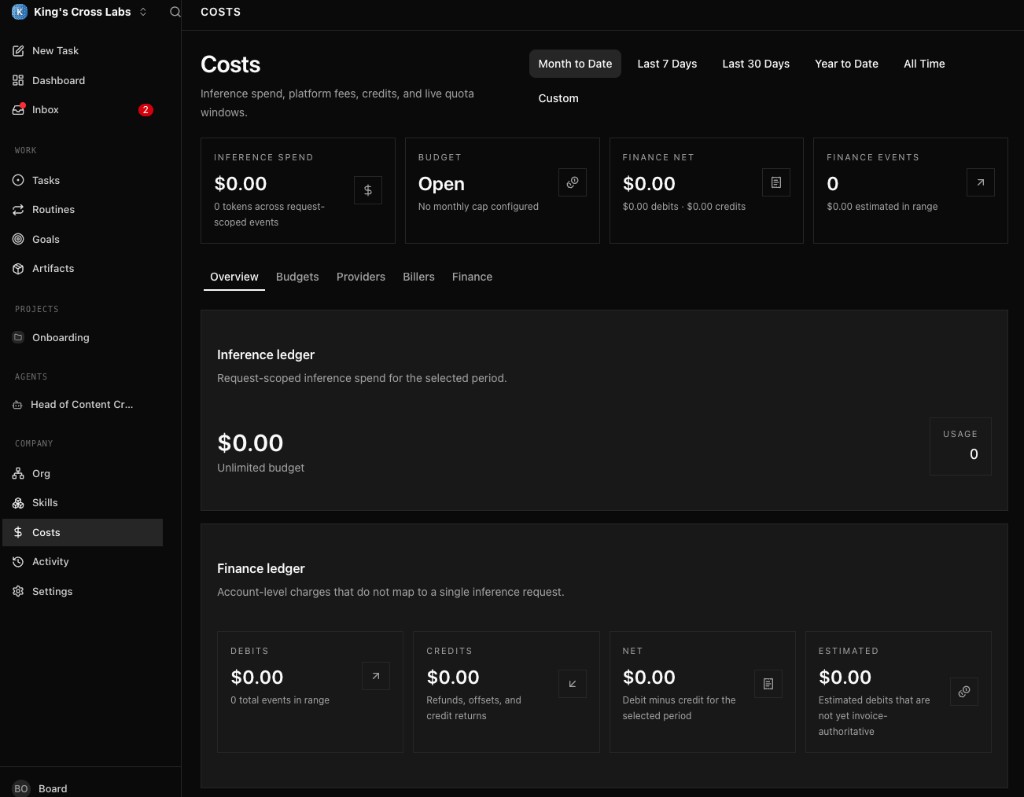This screenshot has width=1024, height=797.
Task: Switch to the Finance tab
Action: (472, 277)
